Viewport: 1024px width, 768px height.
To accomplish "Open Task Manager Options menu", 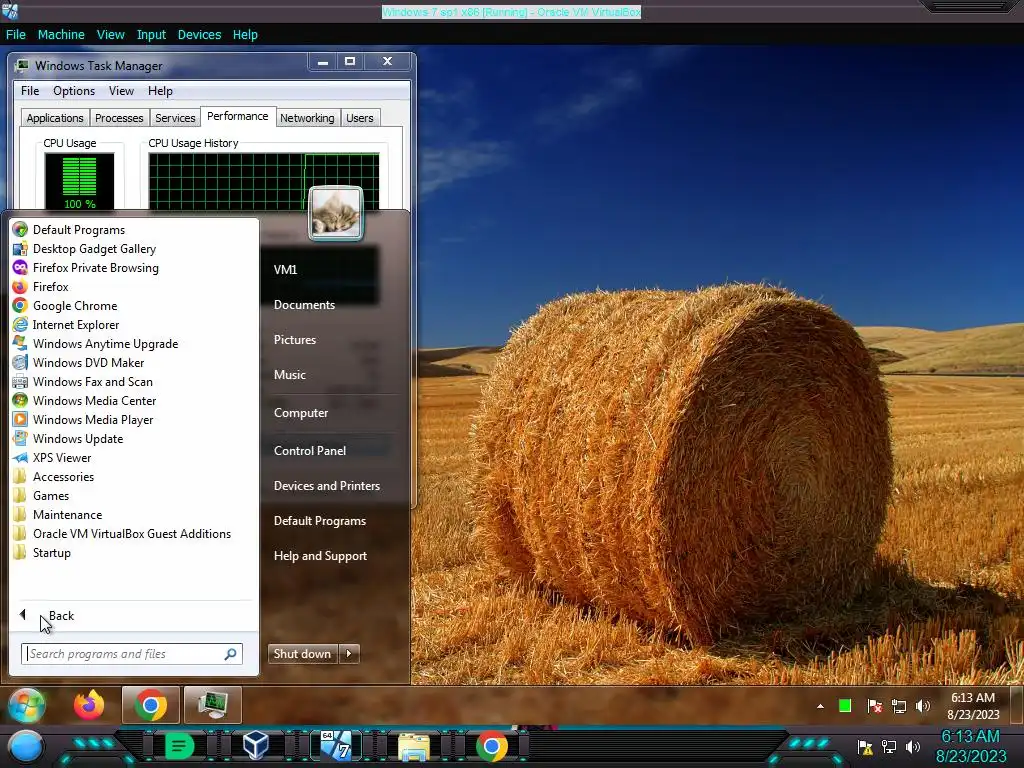I will point(74,91).
